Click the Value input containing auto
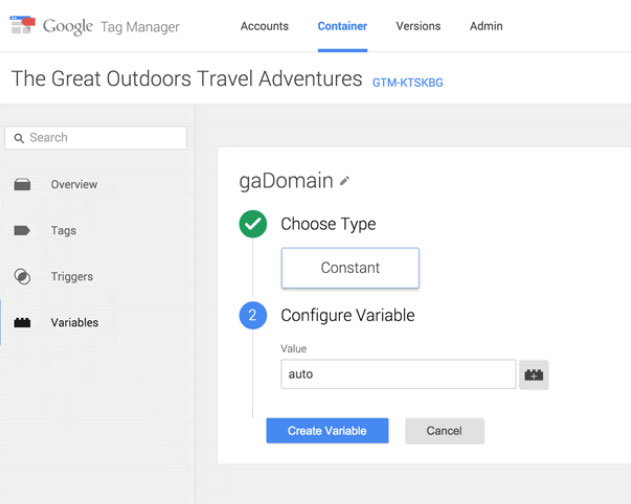631x504 pixels. pyautogui.click(x=398, y=374)
